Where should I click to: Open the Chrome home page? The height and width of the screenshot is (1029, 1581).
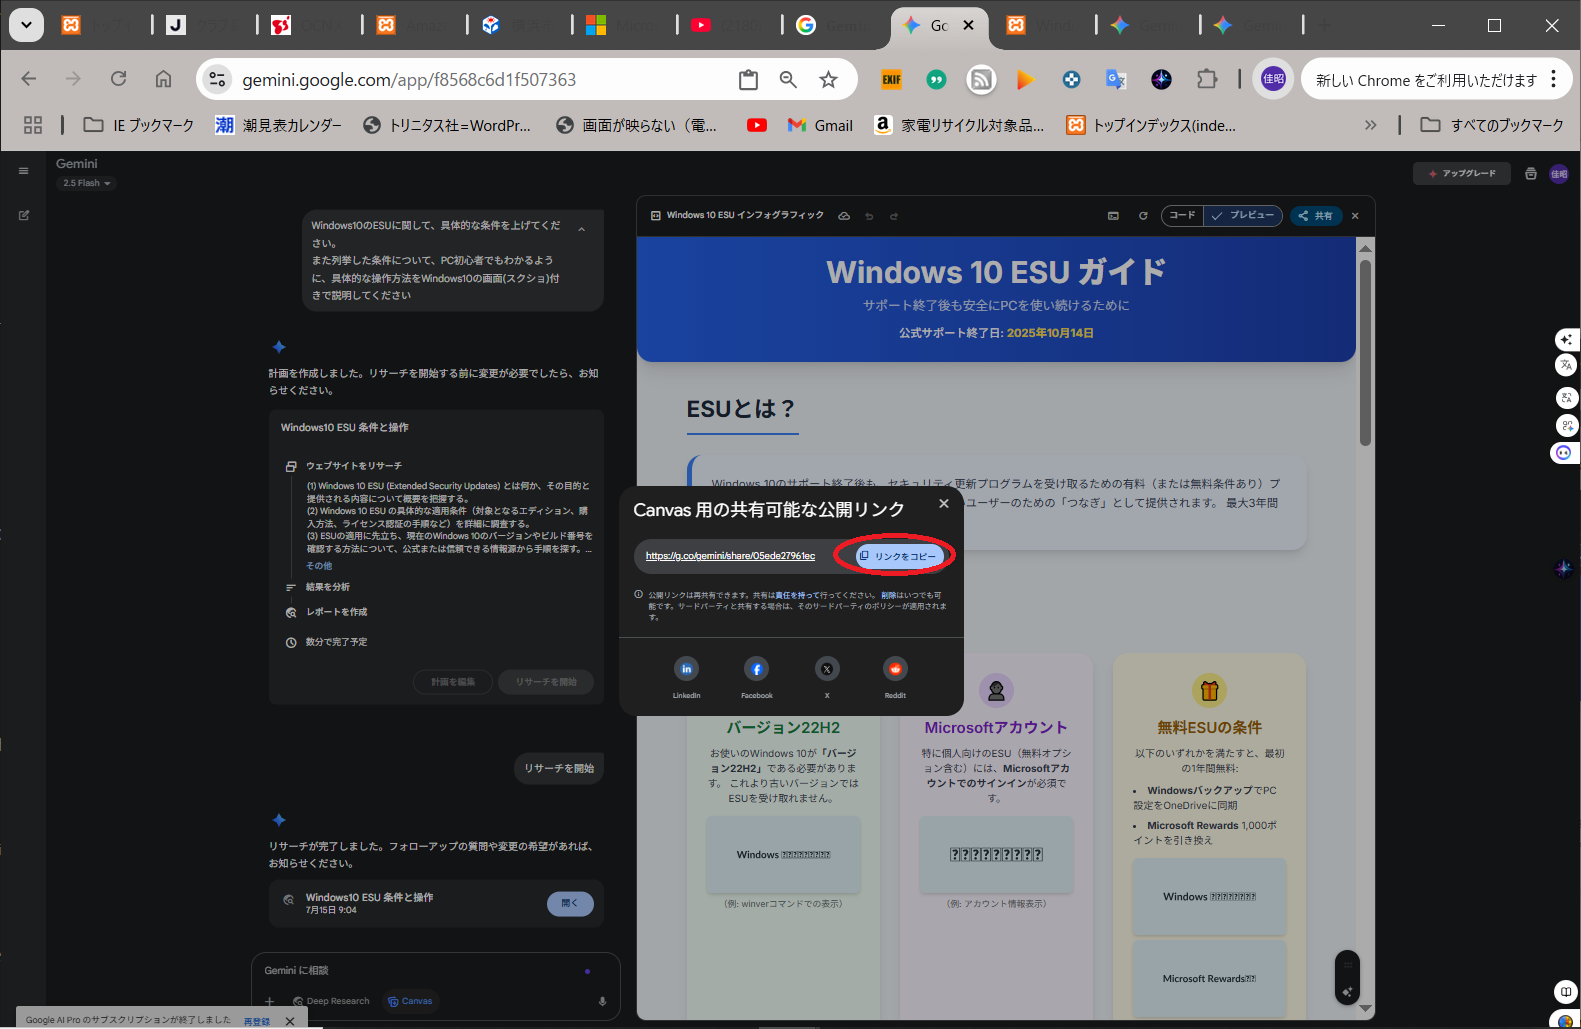pos(163,79)
